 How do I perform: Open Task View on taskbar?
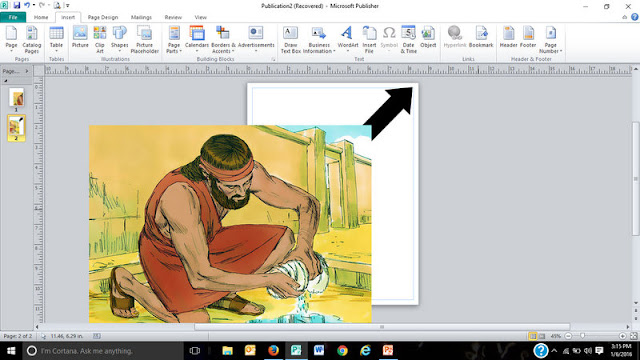(x=195, y=351)
